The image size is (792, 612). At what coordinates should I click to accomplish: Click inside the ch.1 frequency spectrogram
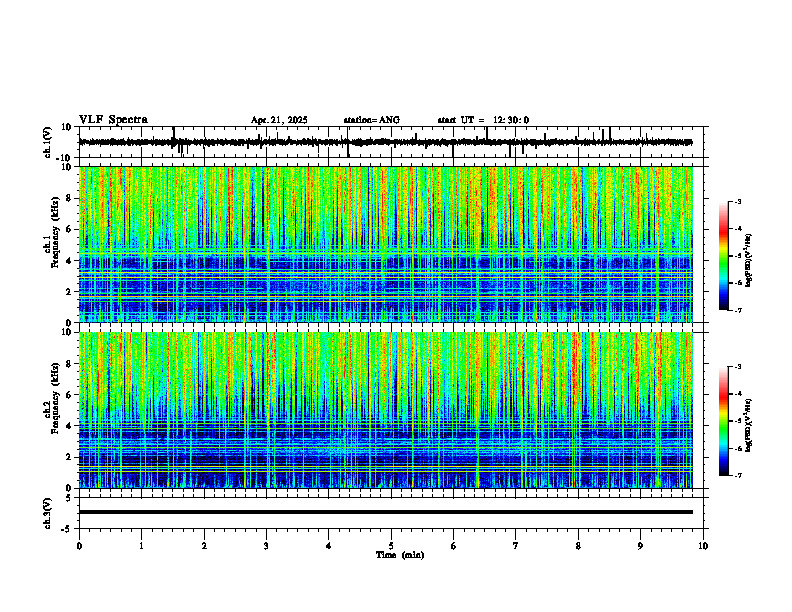(x=385, y=244)
